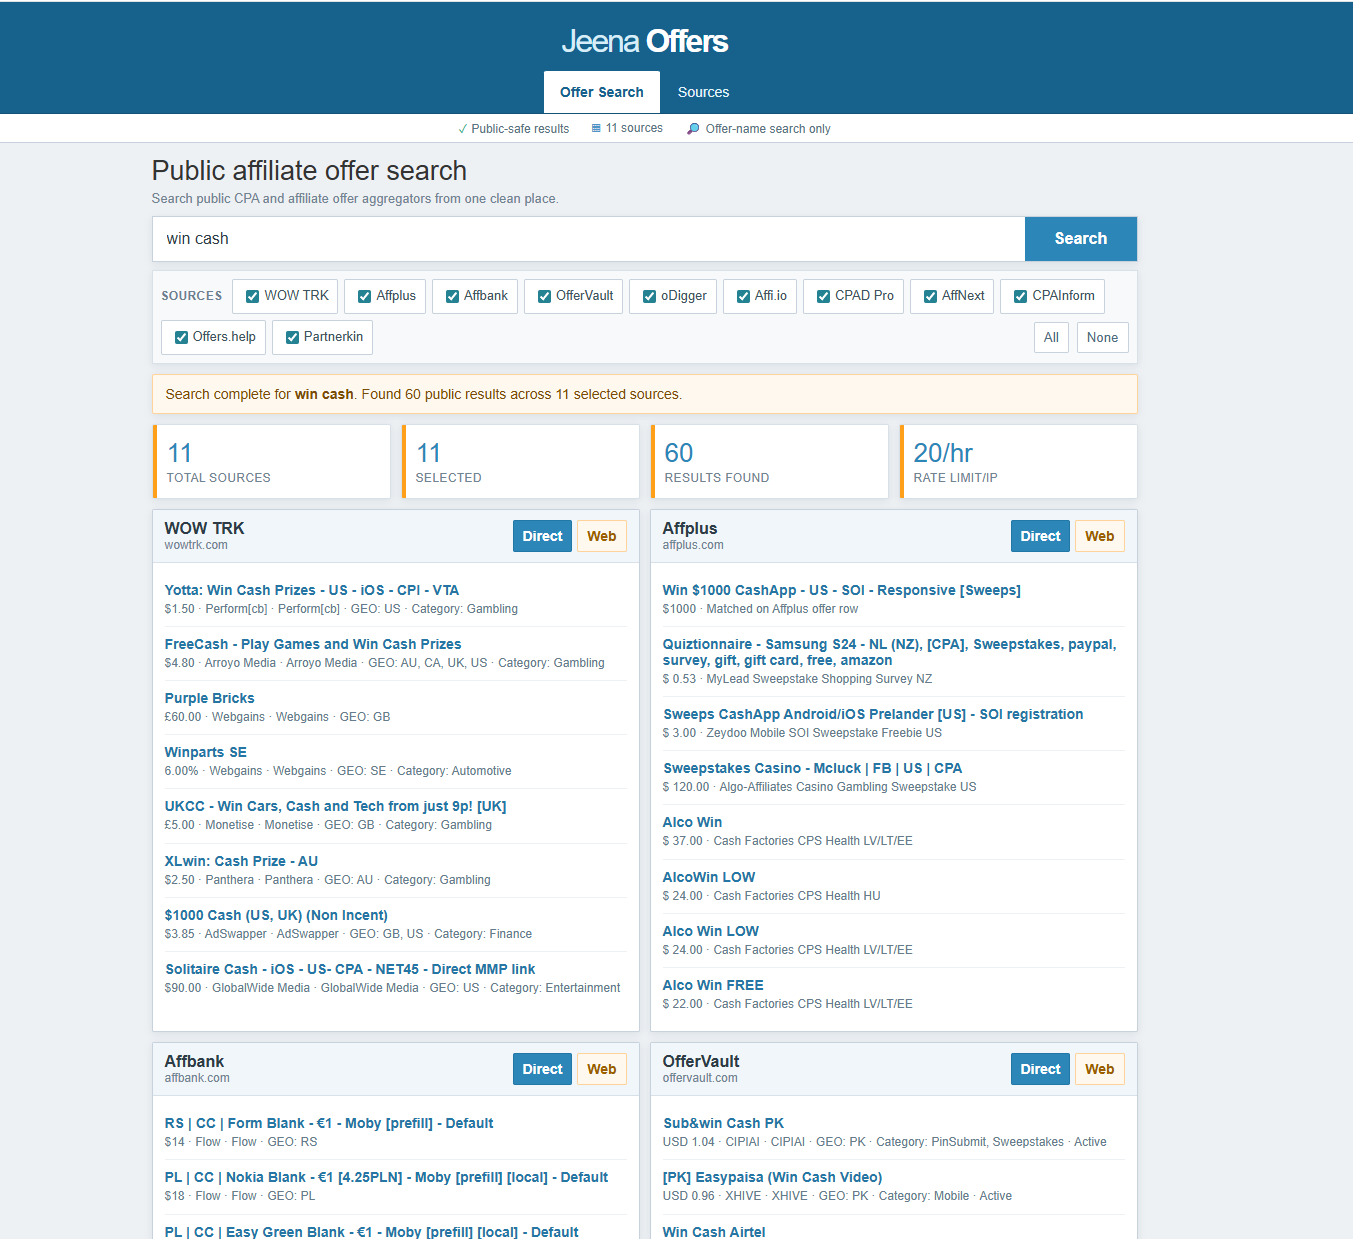
Task: Open 'XLwin: Cash Prize - AU' link
Action: [241, 861]
